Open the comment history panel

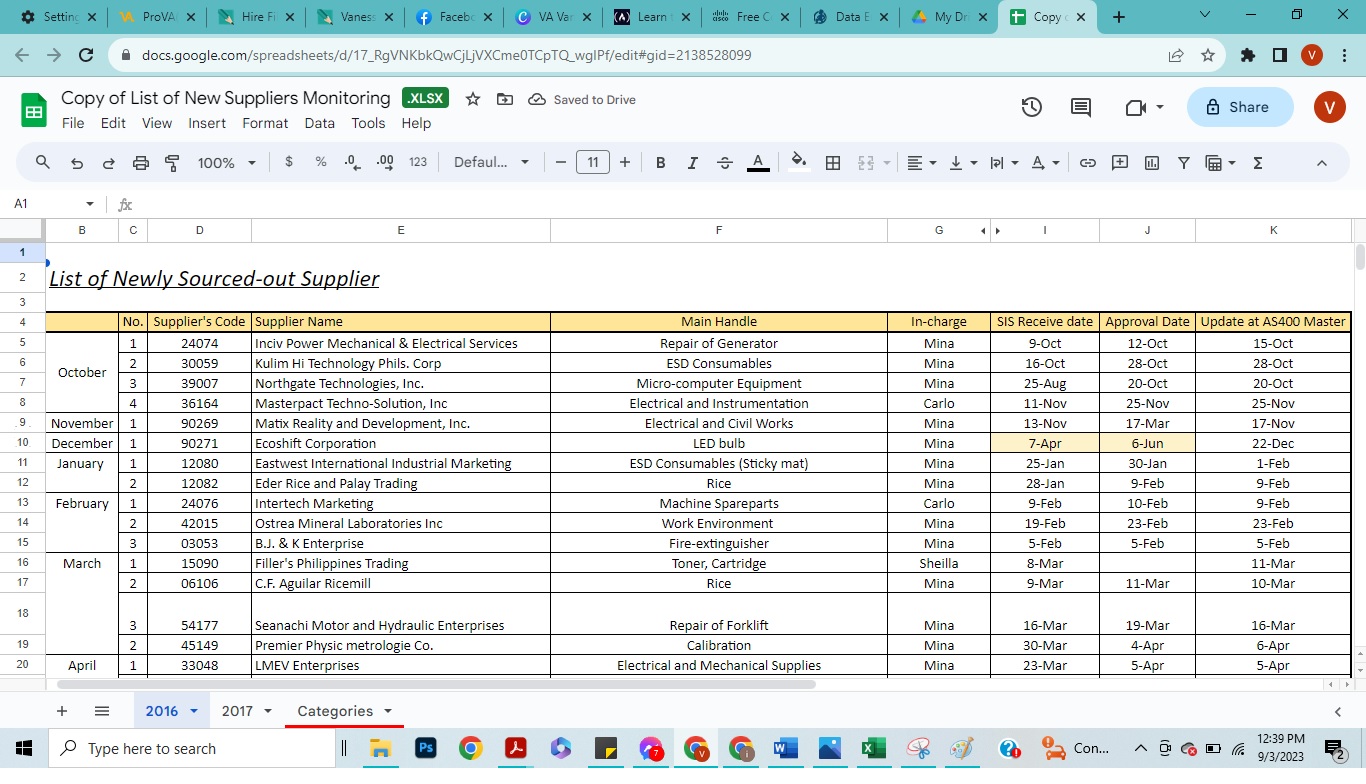point(1081,107)
